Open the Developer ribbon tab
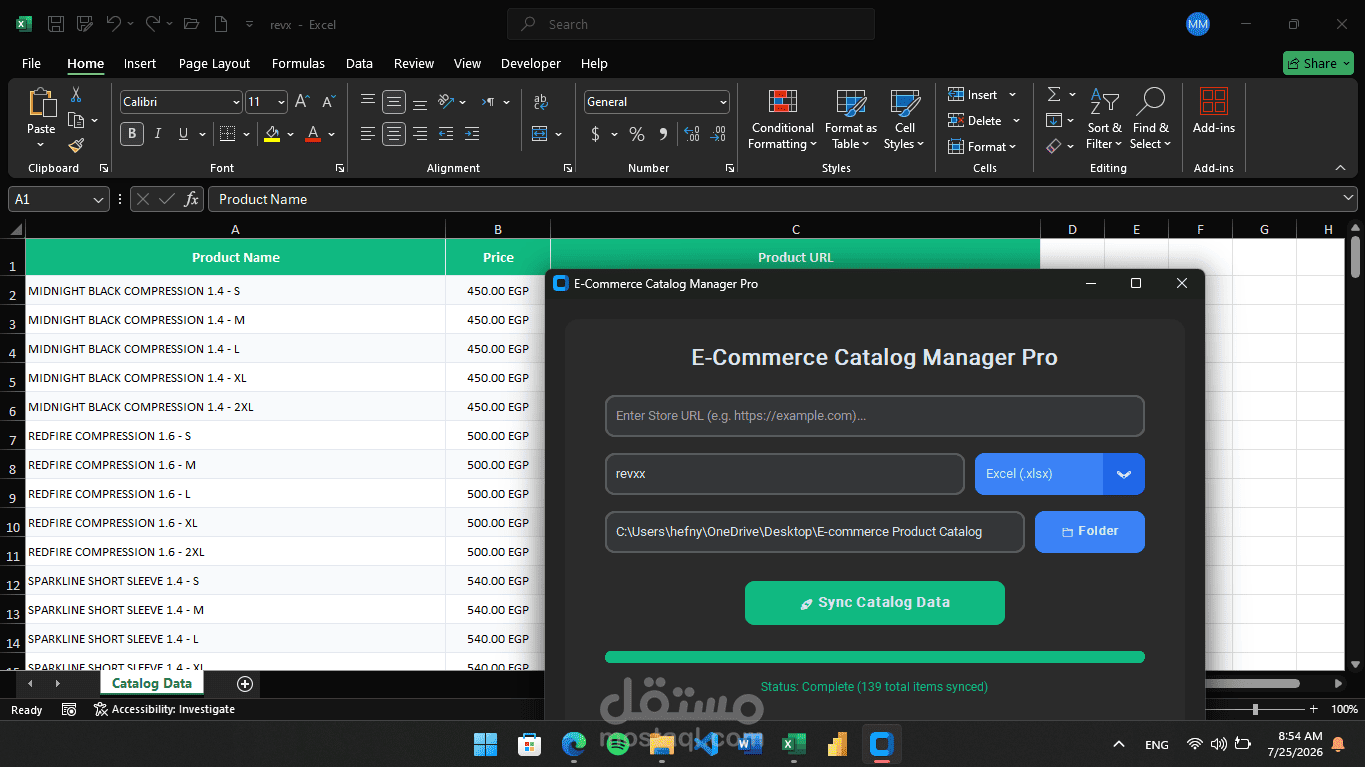 pos(531,63)
